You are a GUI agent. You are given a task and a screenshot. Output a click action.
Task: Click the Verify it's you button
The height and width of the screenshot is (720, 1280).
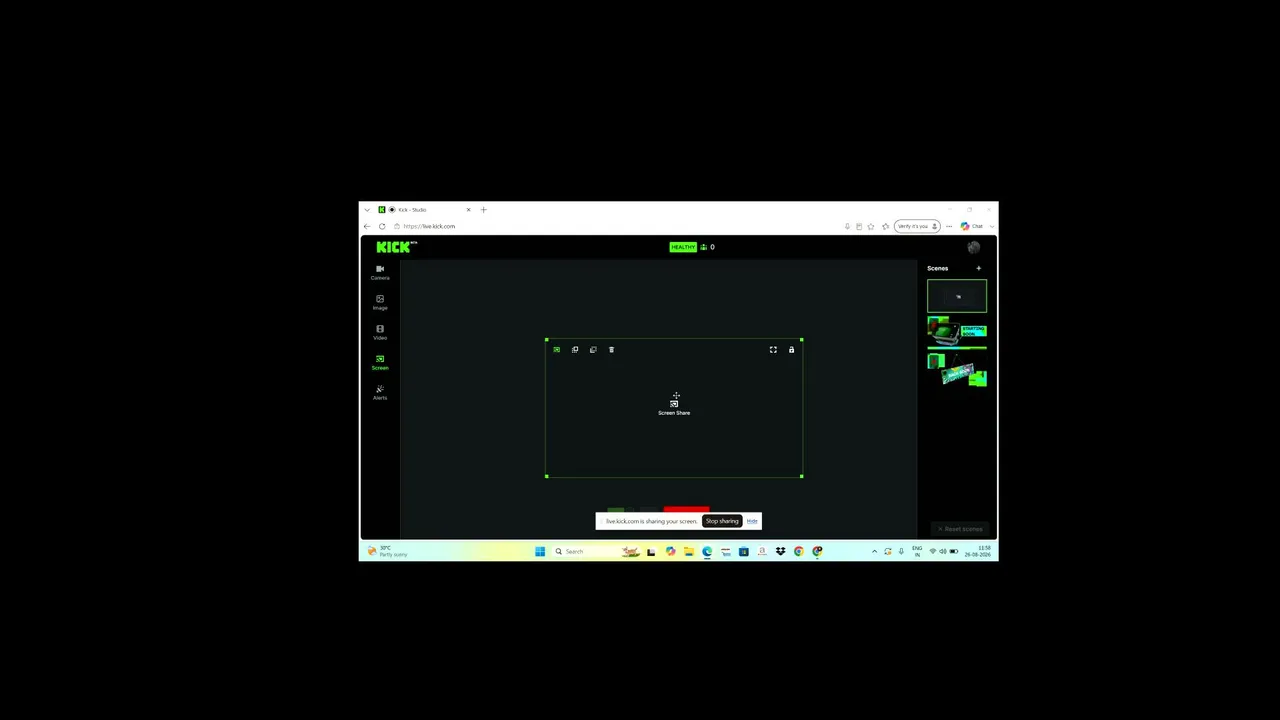[917, 226]
